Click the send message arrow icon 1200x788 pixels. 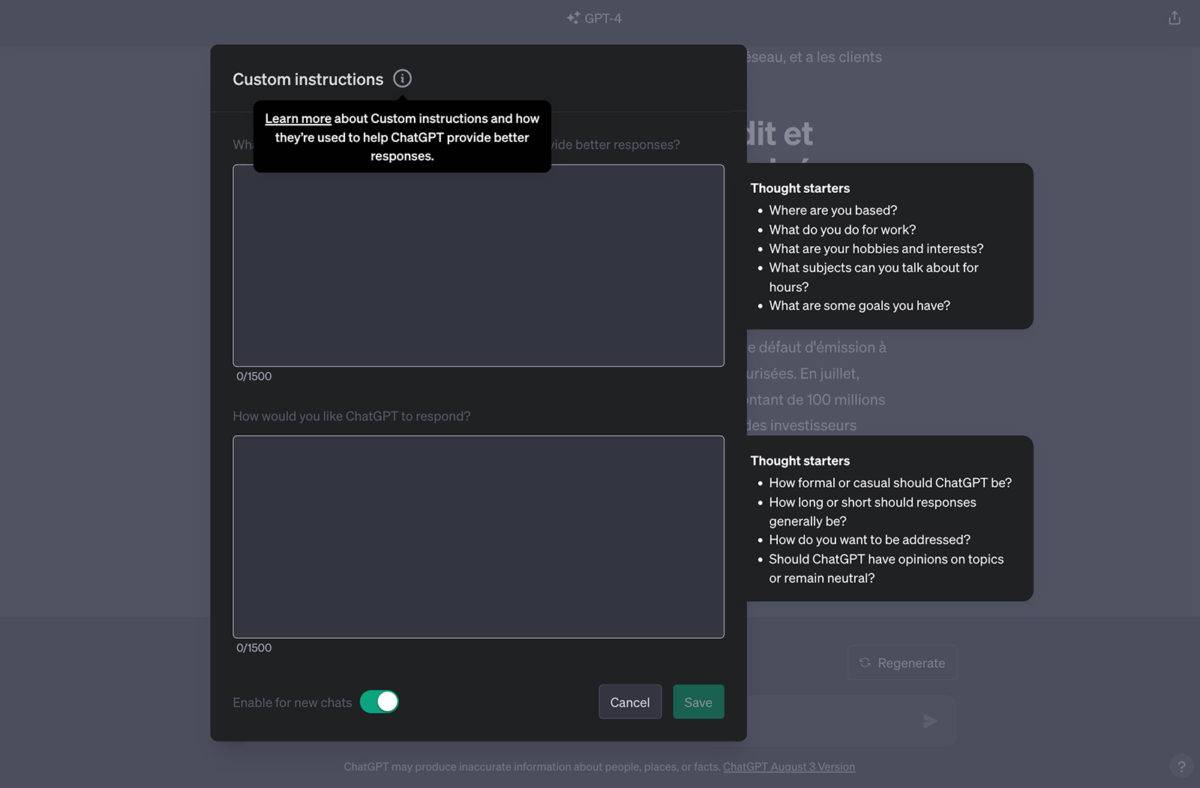coord(930,721)
